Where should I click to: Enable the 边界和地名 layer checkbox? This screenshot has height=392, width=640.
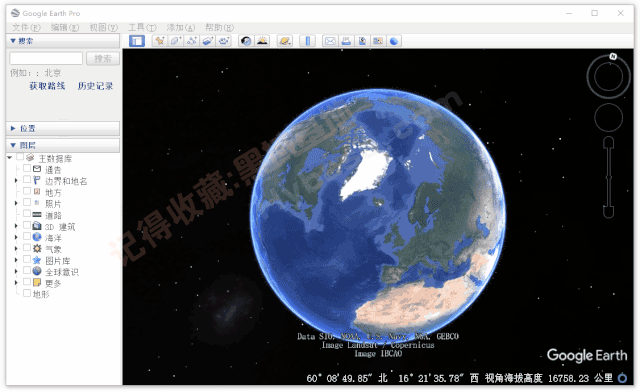[27, 180]
